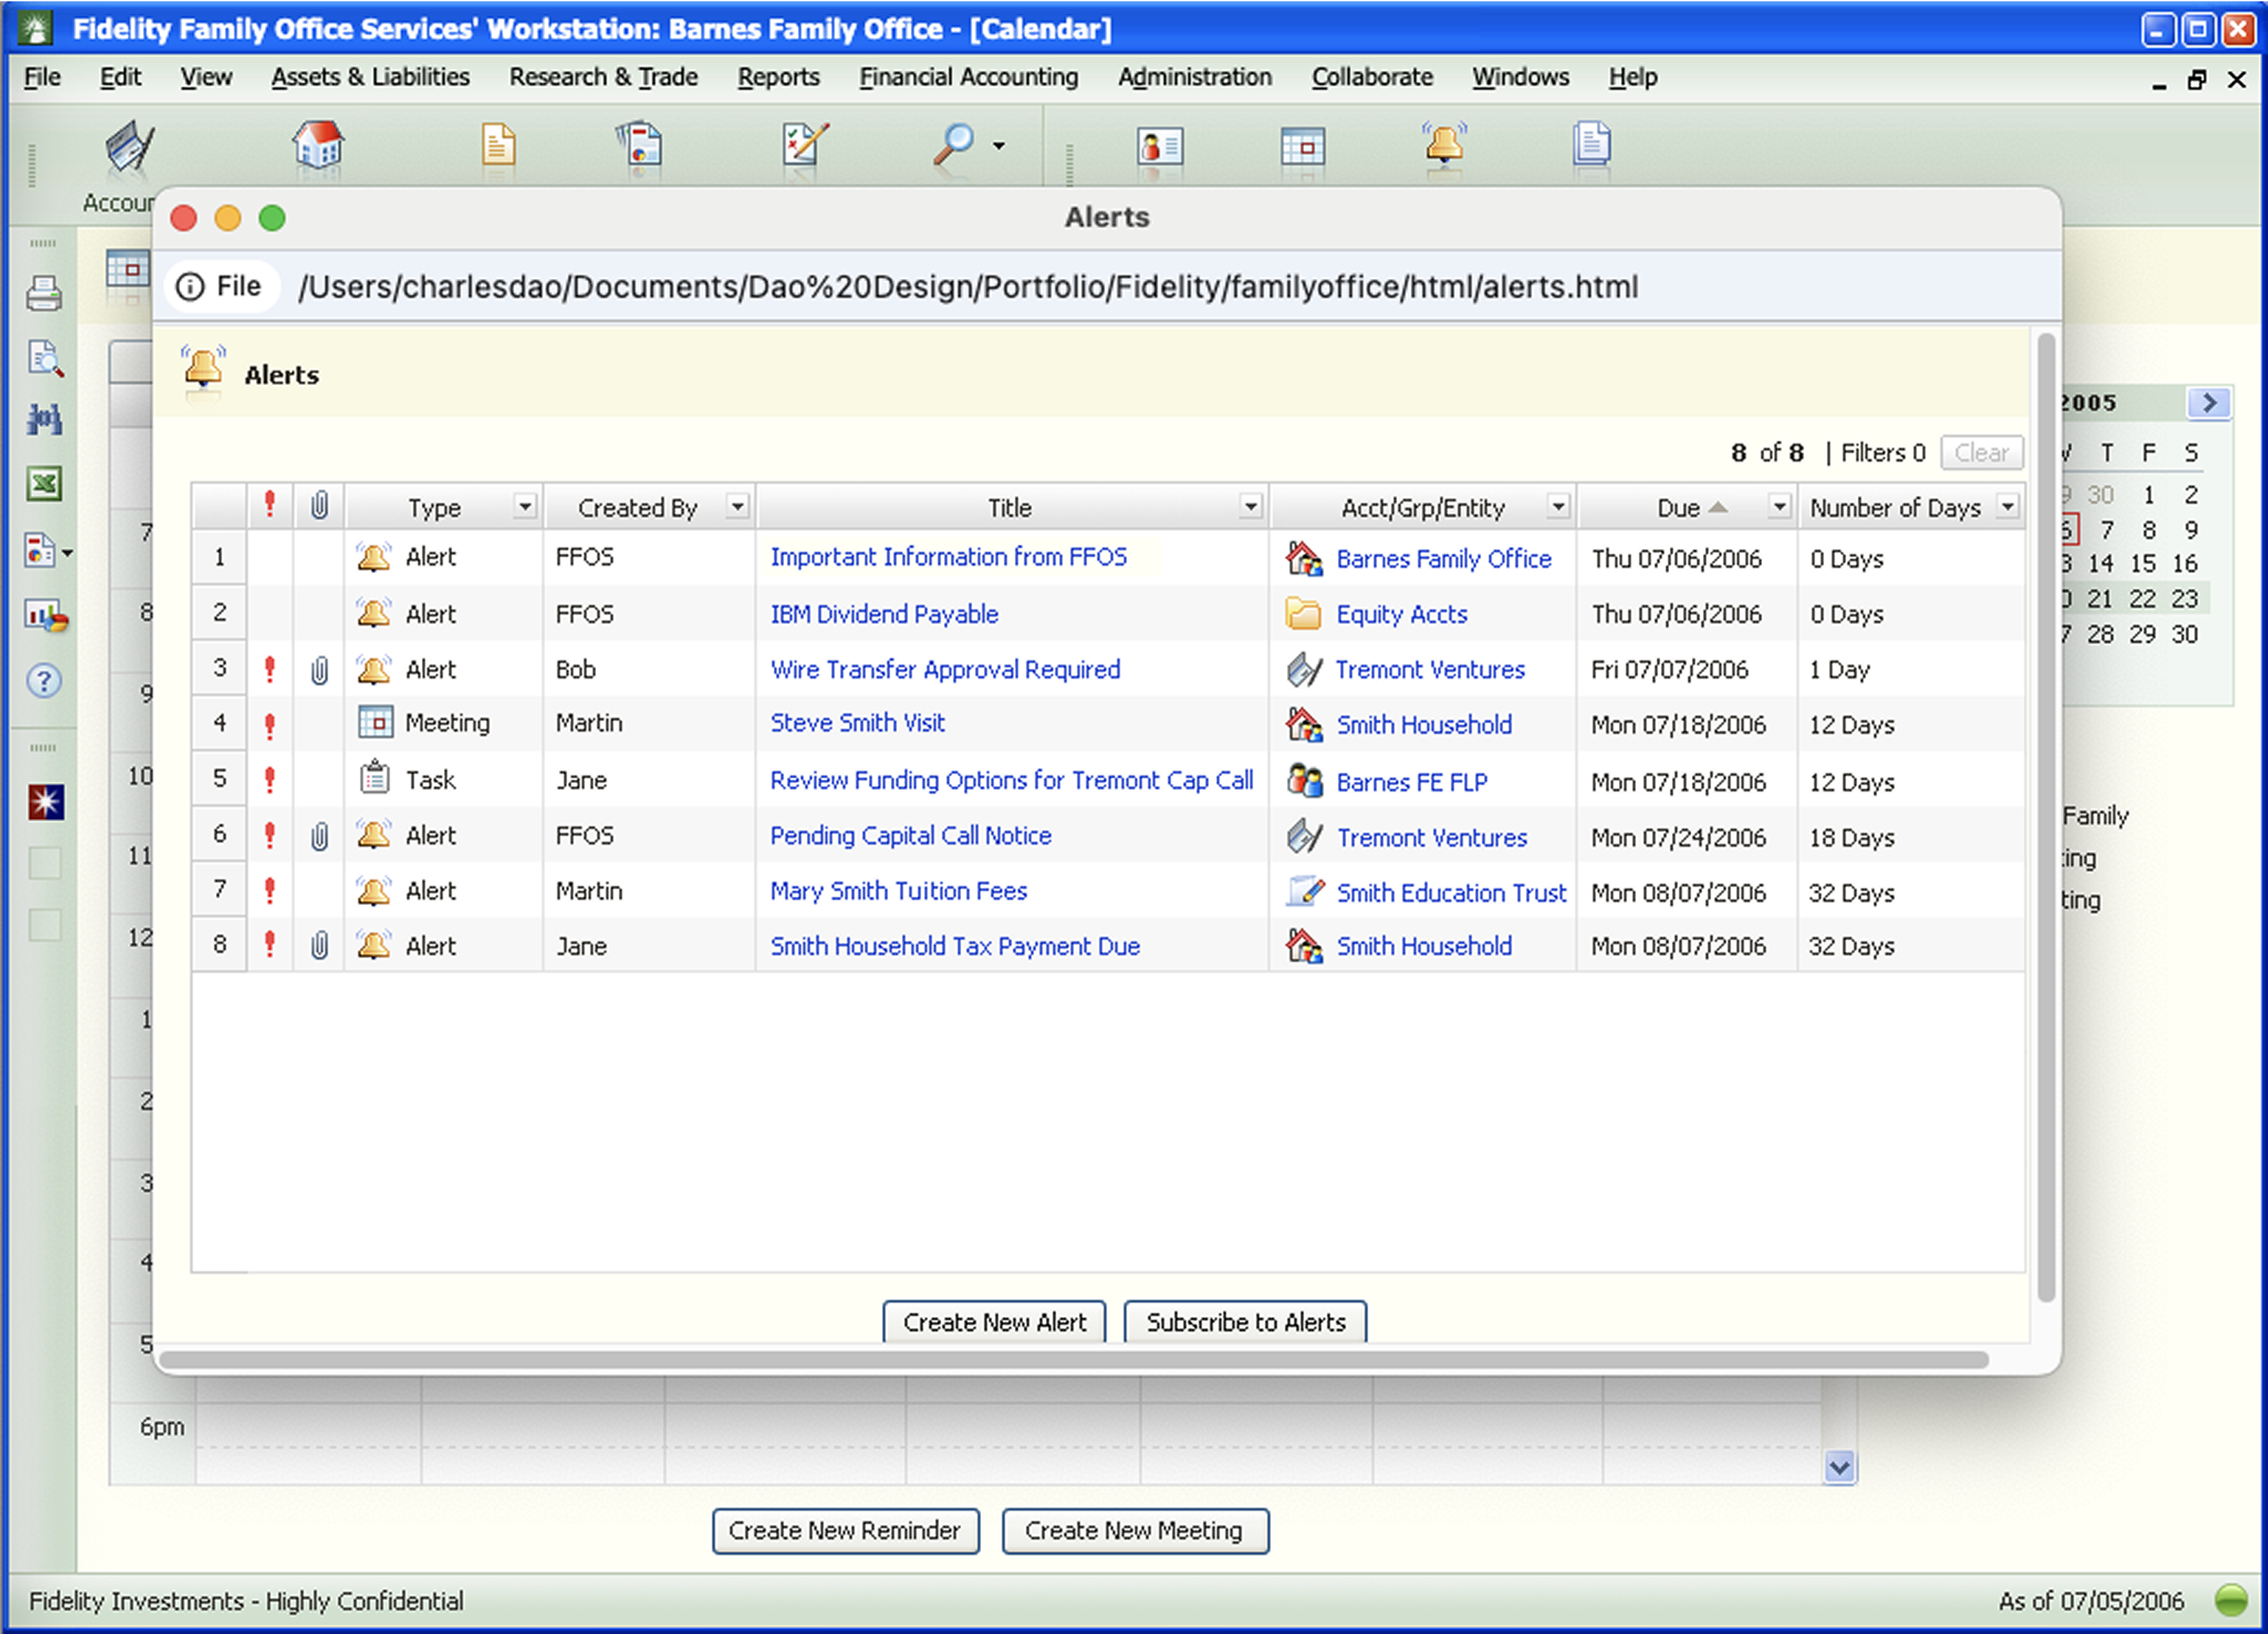The width and height of the screenshot is (2268, 1634).
Task: Open the Financial Accounting menu
Action: [x=968, y=77]
